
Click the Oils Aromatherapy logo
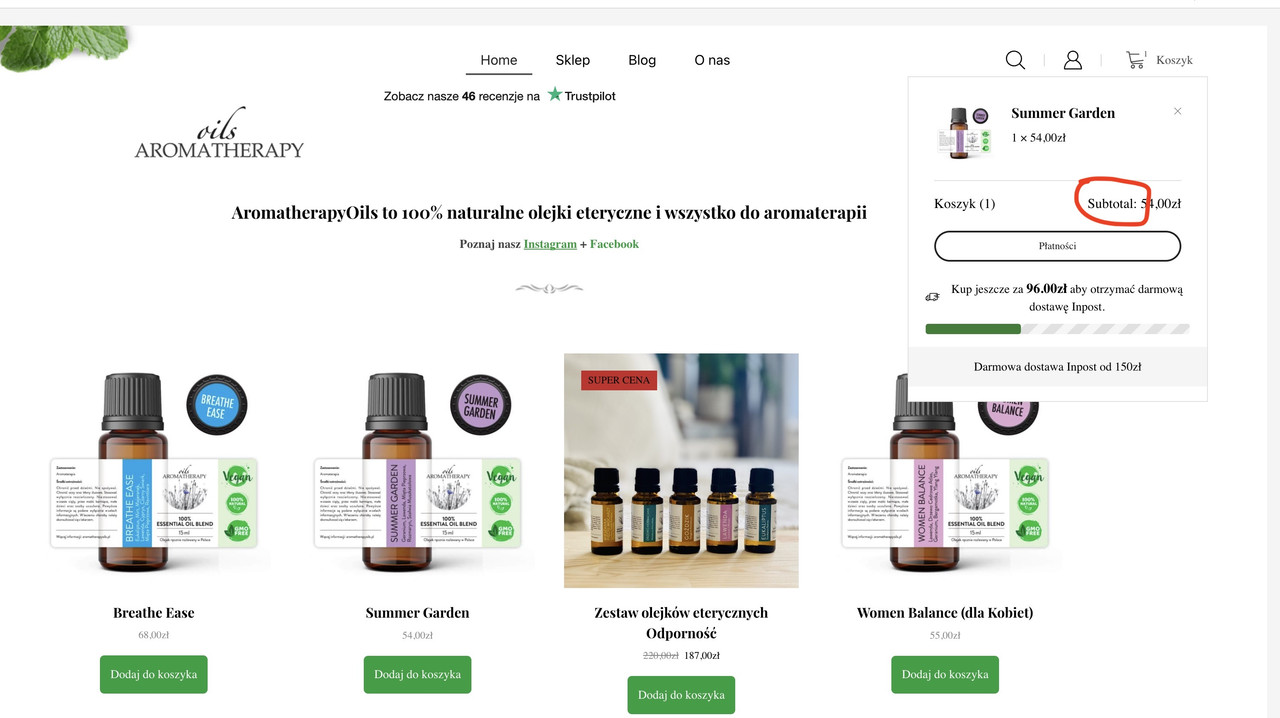click(x=219, y=133)
